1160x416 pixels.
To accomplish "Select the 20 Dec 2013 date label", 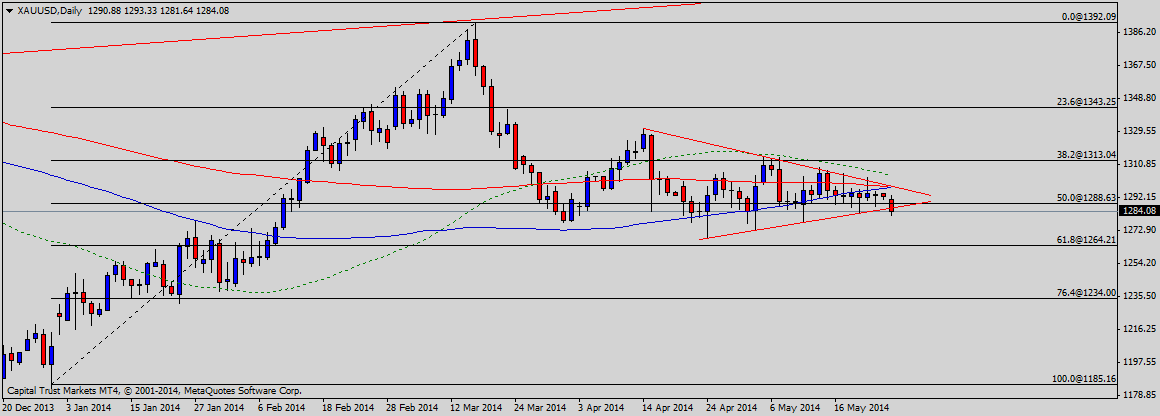I will (x=31, y=408).
